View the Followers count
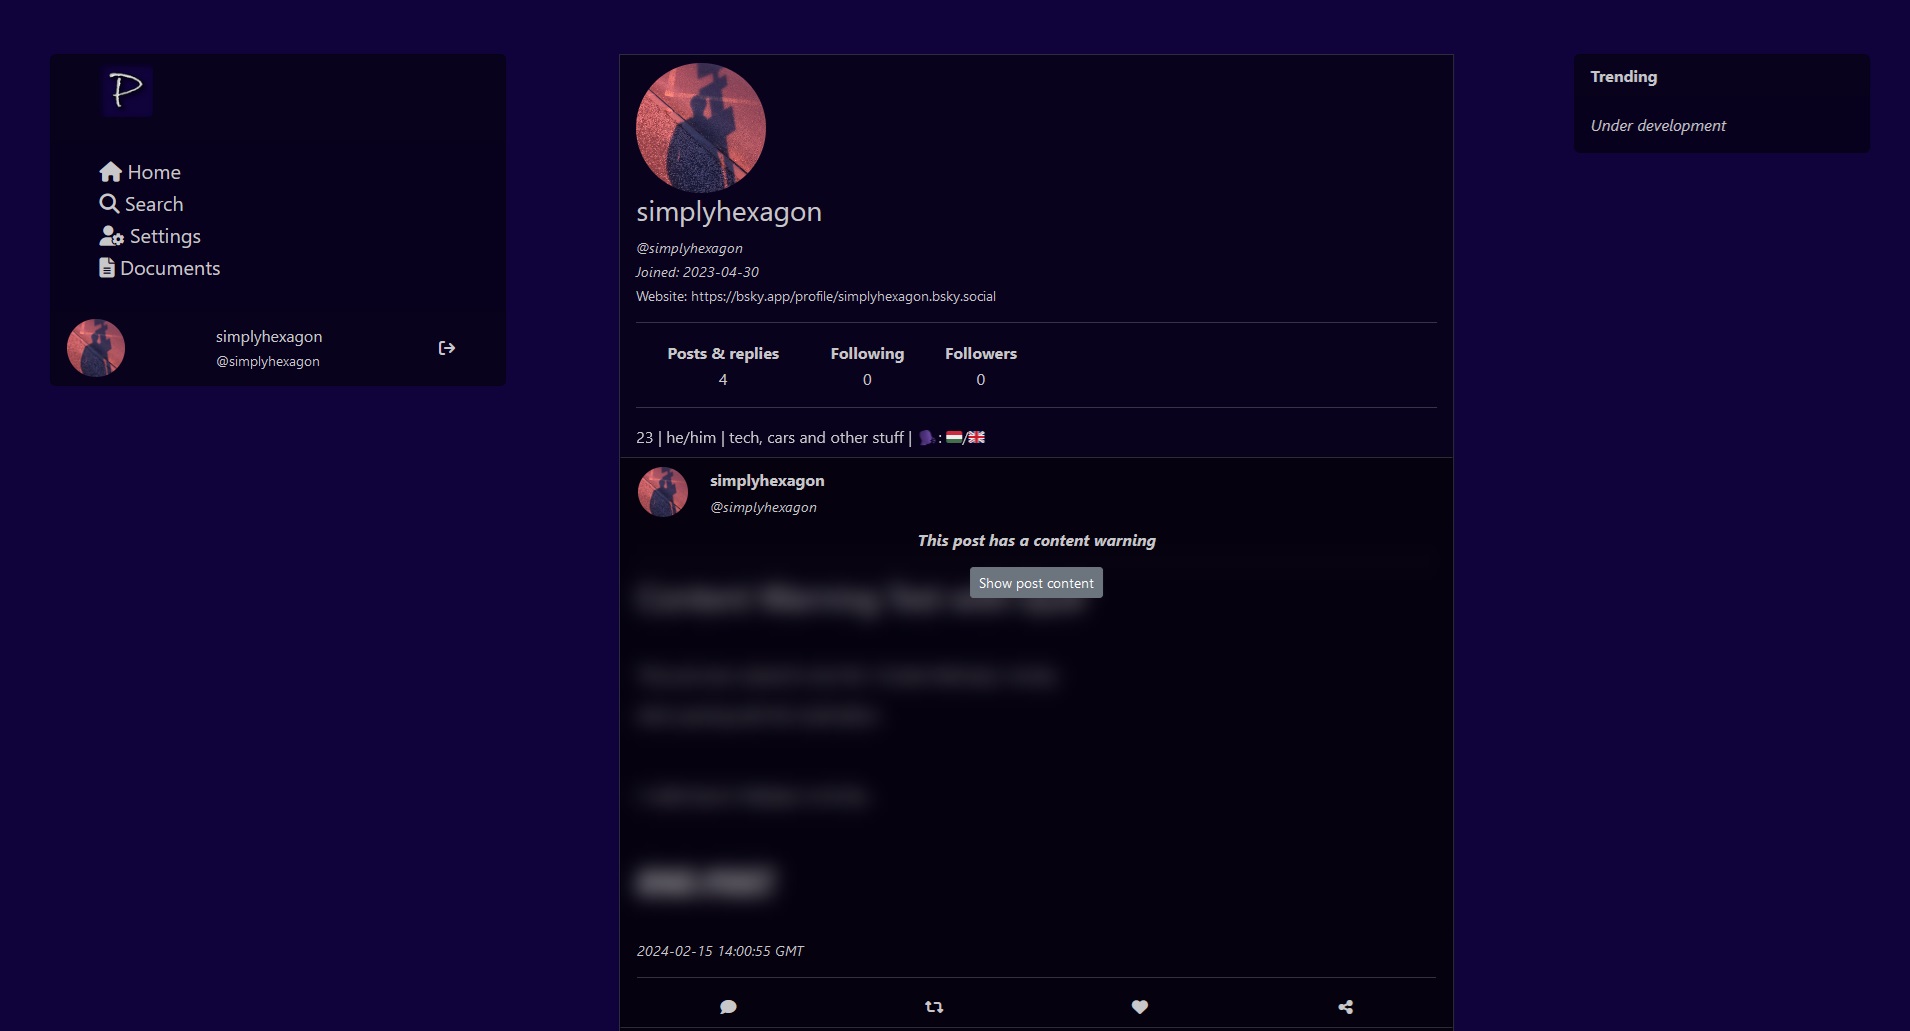 980,366
